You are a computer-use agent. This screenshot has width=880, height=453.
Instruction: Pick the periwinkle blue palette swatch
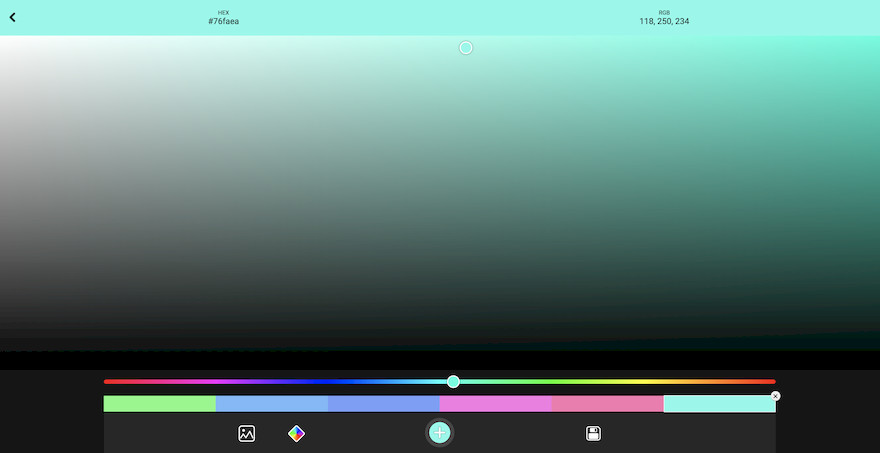coord(384,404)
